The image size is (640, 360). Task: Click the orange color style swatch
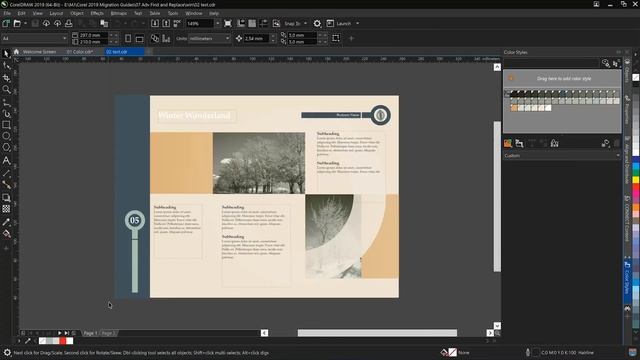[x=514, y=108]
